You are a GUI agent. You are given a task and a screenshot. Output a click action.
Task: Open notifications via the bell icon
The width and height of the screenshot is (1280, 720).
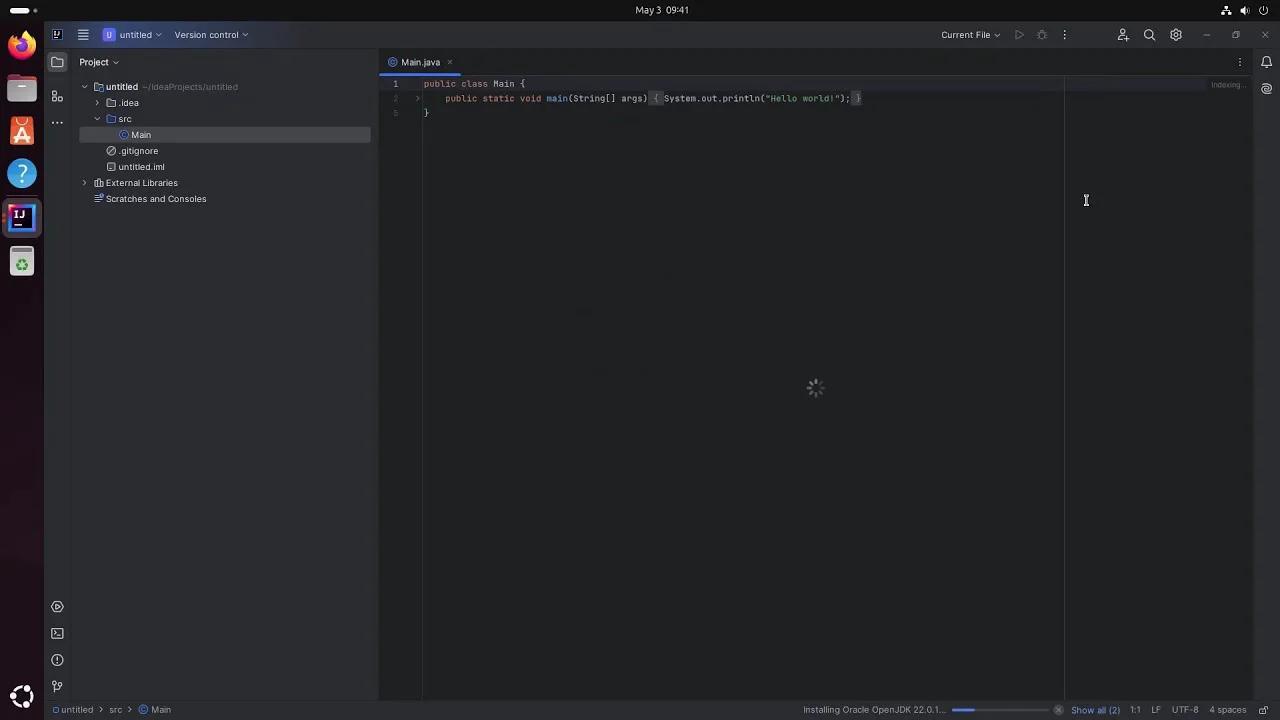(x=1266, y=62)
